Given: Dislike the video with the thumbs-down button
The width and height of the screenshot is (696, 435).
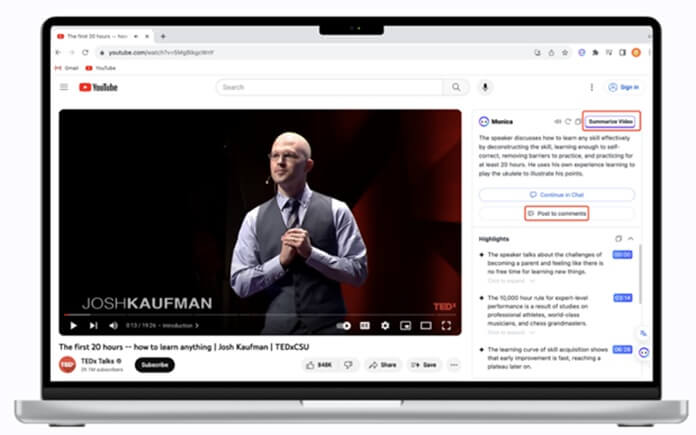Looking at the screenshot, I should click(x=348, y=365).
